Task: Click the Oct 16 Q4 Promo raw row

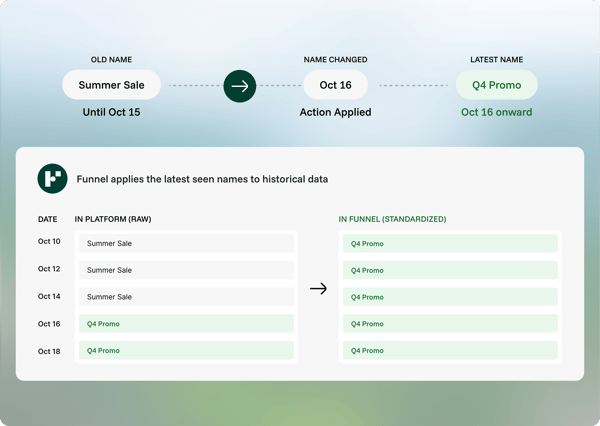Action: [186, 324]
